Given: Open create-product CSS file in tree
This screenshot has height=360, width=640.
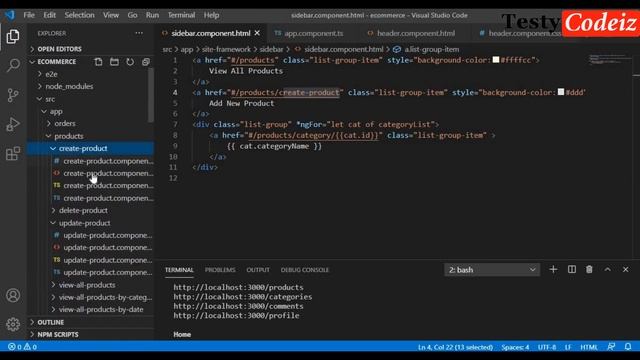Looking at the screenshot, I should (103, 161).
